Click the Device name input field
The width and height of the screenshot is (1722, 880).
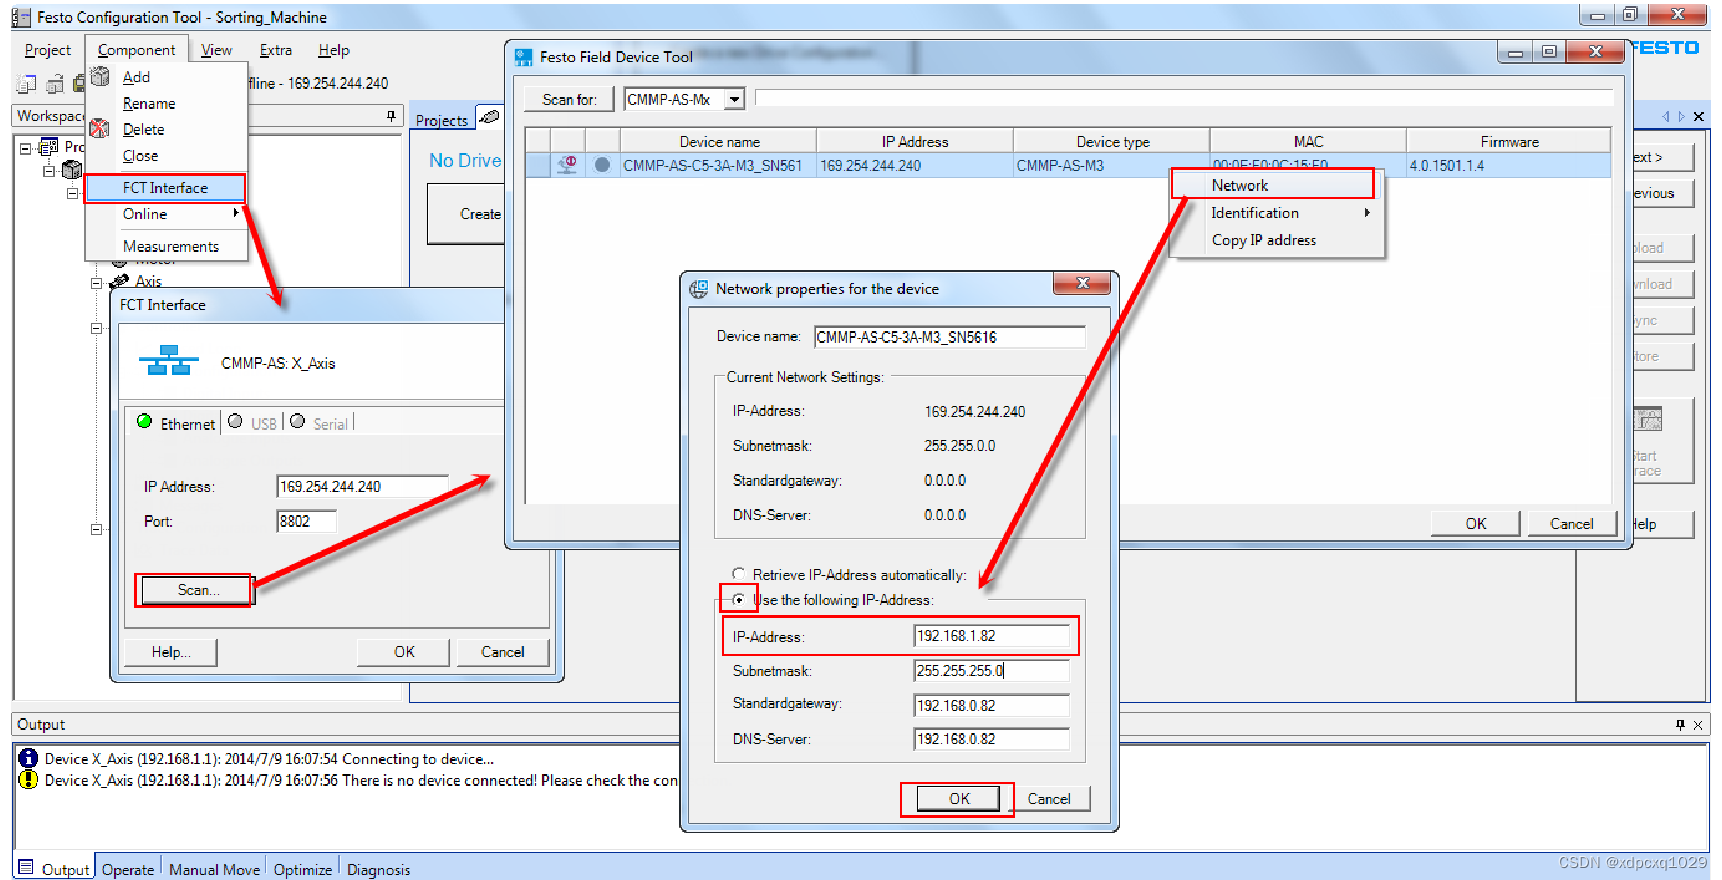click(949, 337)
